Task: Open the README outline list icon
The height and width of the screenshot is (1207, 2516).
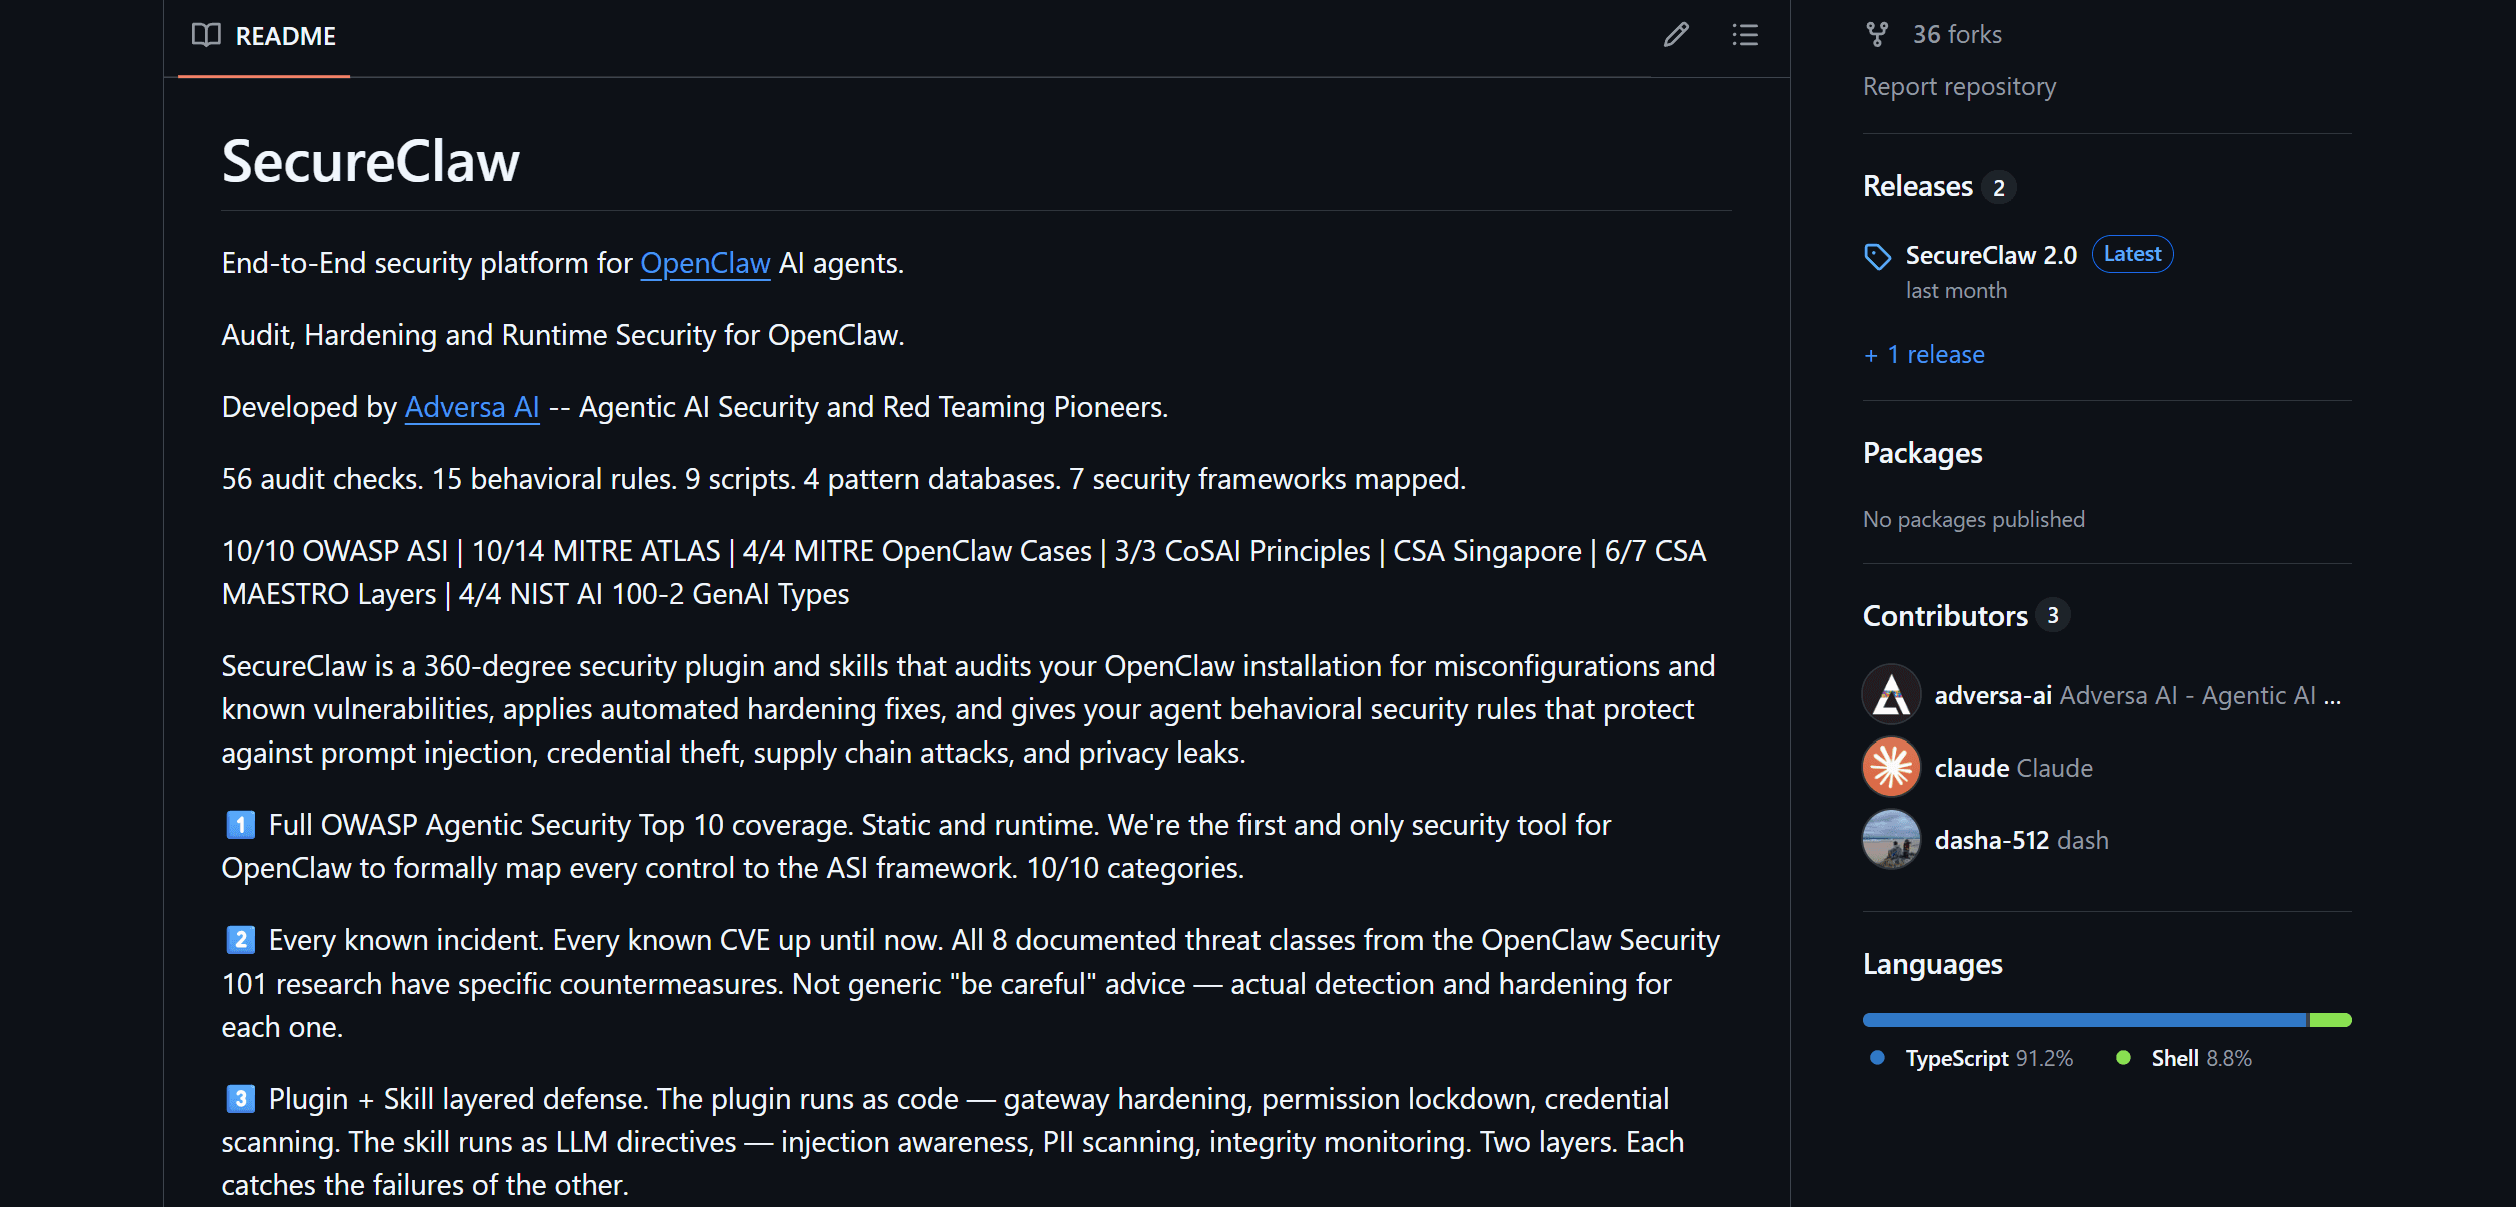Action: pos(1745,35)
